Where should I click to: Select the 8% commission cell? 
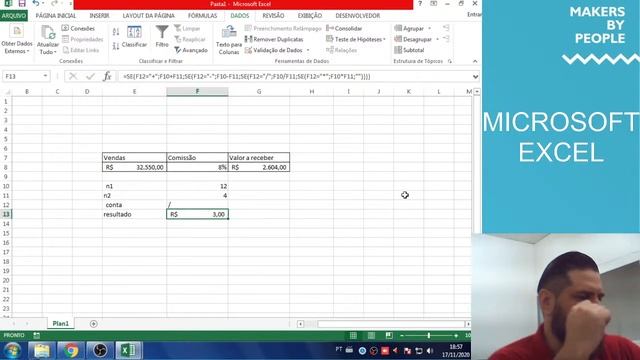197,167
